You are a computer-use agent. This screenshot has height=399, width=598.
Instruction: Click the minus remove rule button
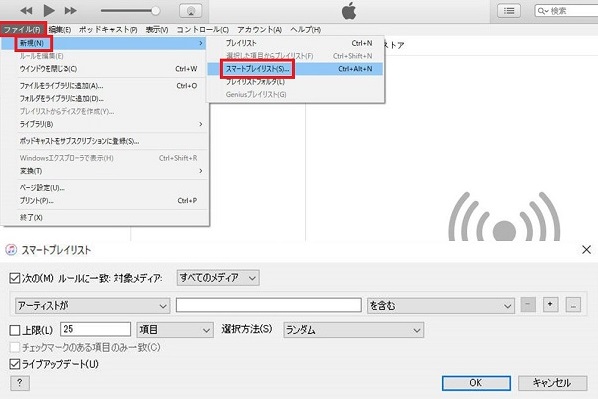coord(528,305)
